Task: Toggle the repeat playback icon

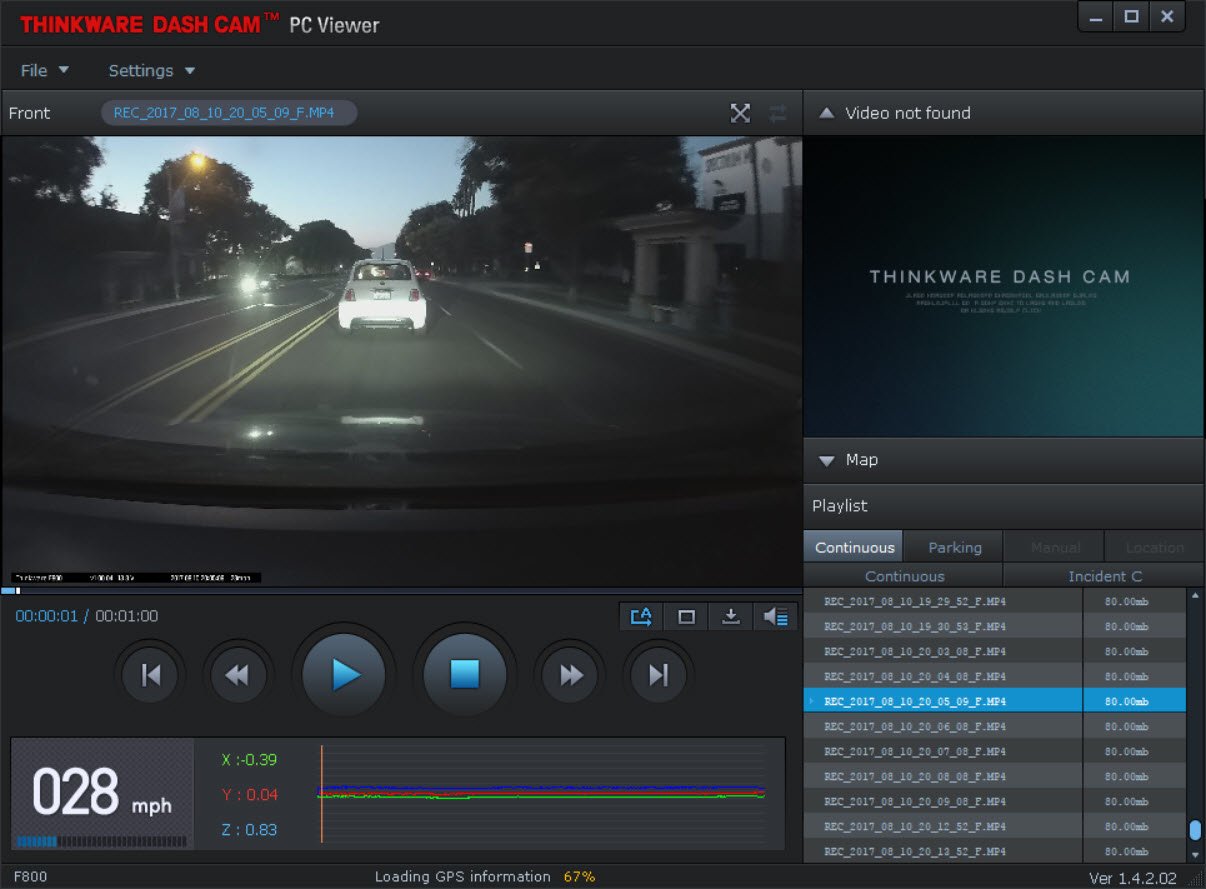Action: pyautogui.click(x=642, y=616)
